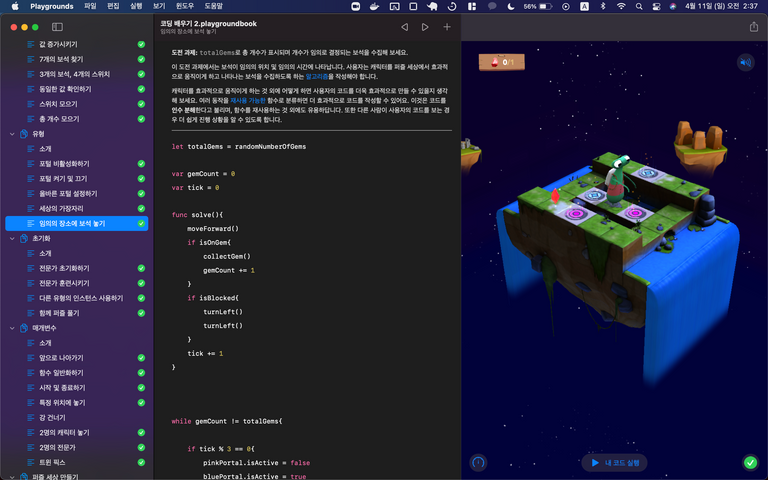This screenshot has width=768, height=480.
Task: Open the input source A icon
Action: click(584, 6)
